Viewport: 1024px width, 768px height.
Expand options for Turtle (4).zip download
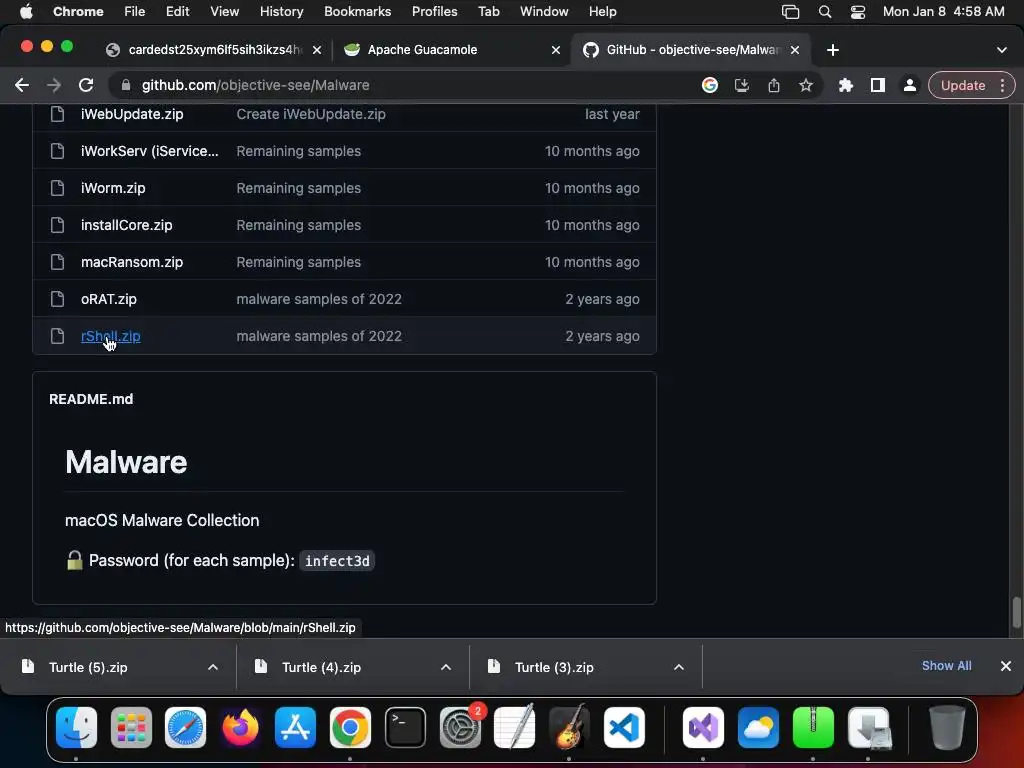[x=446, y=667]
